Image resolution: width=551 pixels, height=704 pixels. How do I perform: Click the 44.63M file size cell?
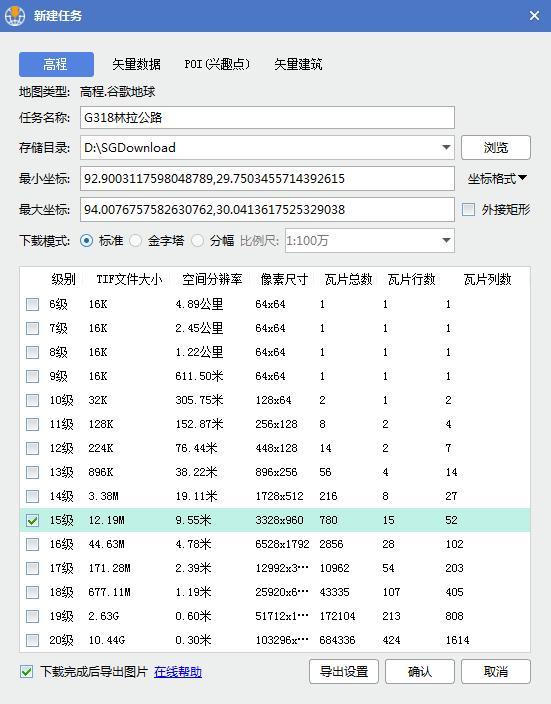(106, 544)
